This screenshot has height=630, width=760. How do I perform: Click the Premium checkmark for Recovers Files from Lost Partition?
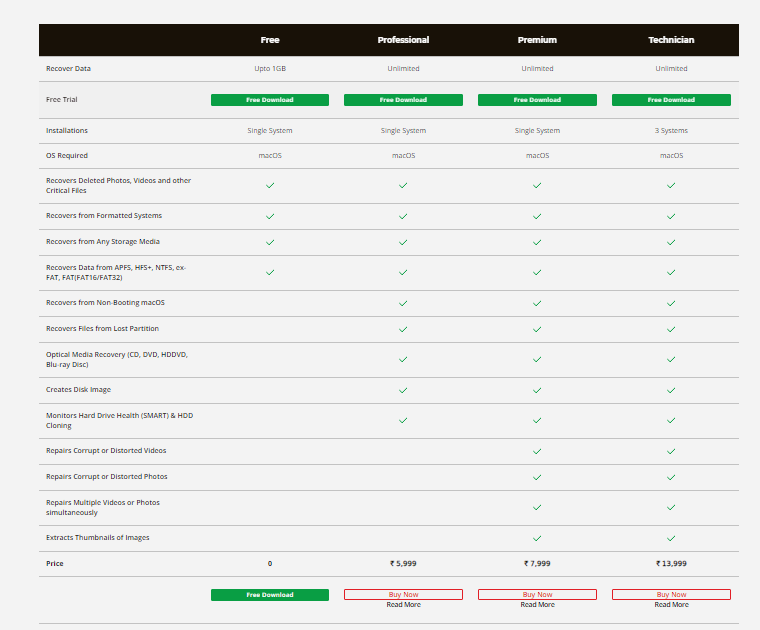pos(537,330)
